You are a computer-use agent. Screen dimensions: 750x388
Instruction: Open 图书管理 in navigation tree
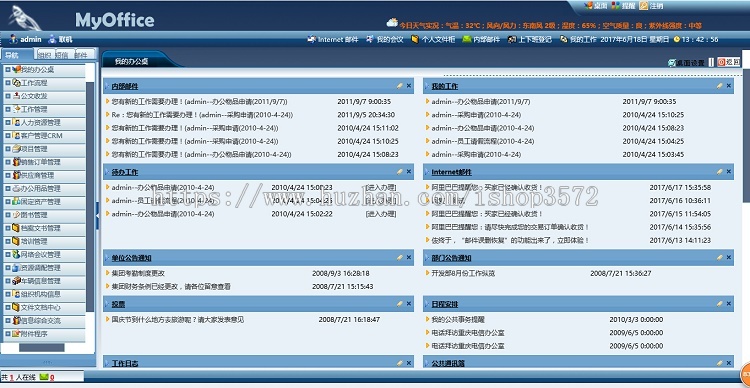tap(34, 215)
